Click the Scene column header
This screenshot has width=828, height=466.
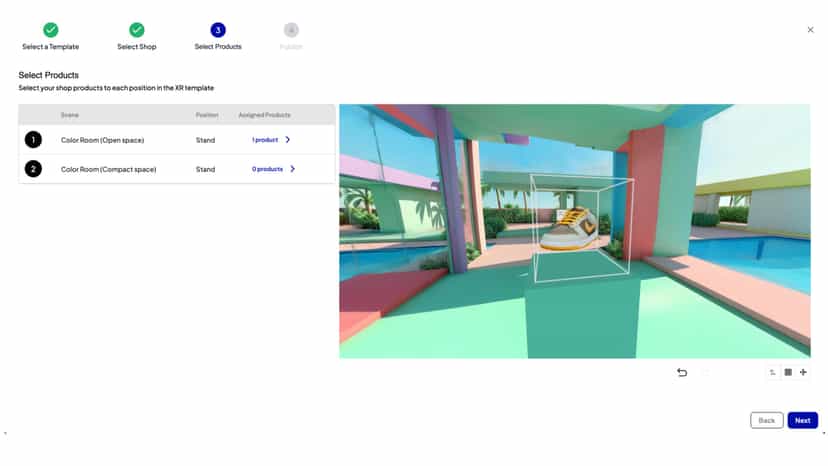(x=70, y=115)
